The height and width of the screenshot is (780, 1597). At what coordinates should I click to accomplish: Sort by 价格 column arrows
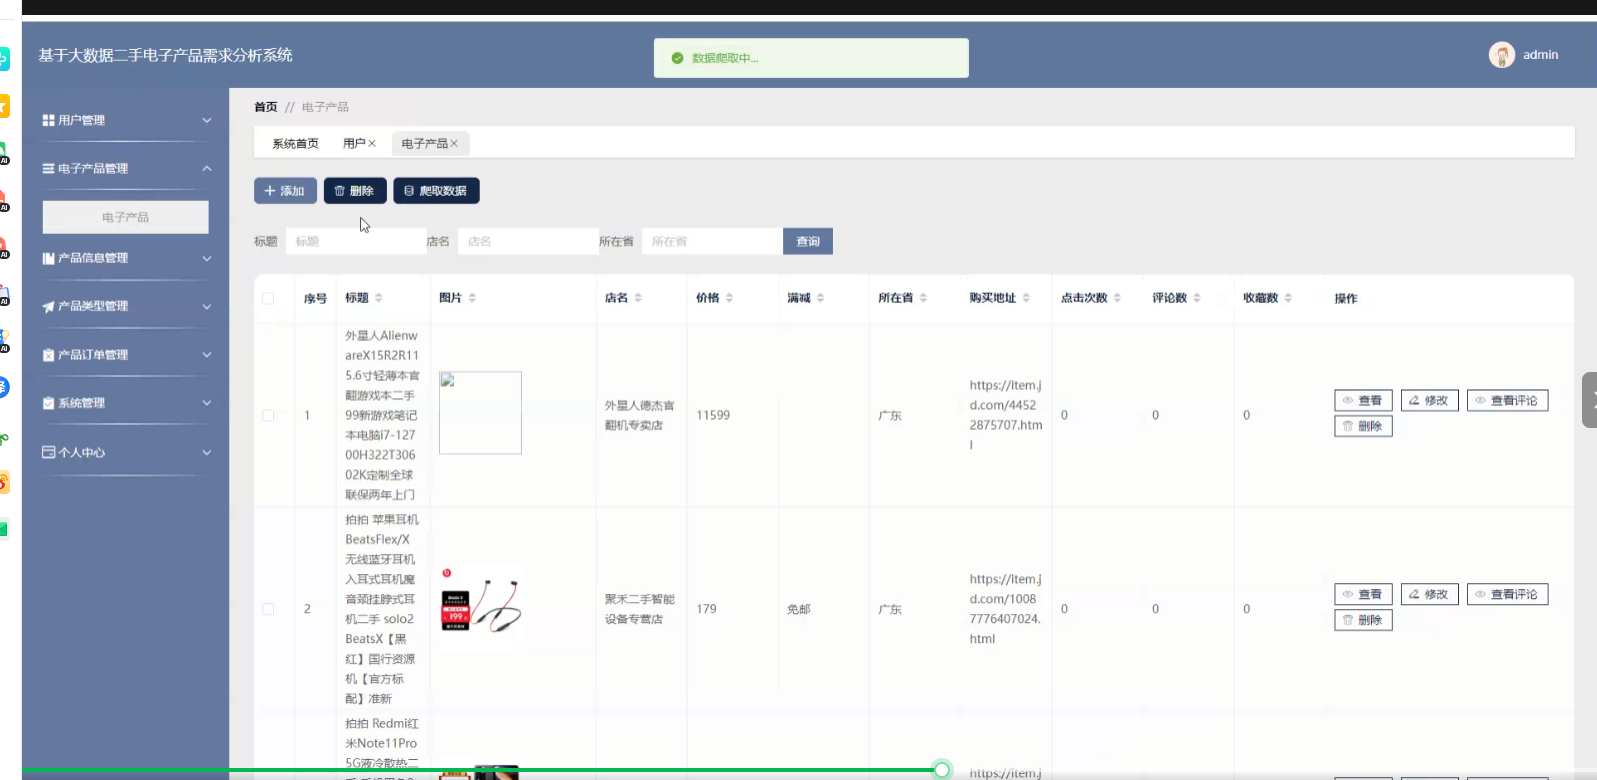pos(729,298)
